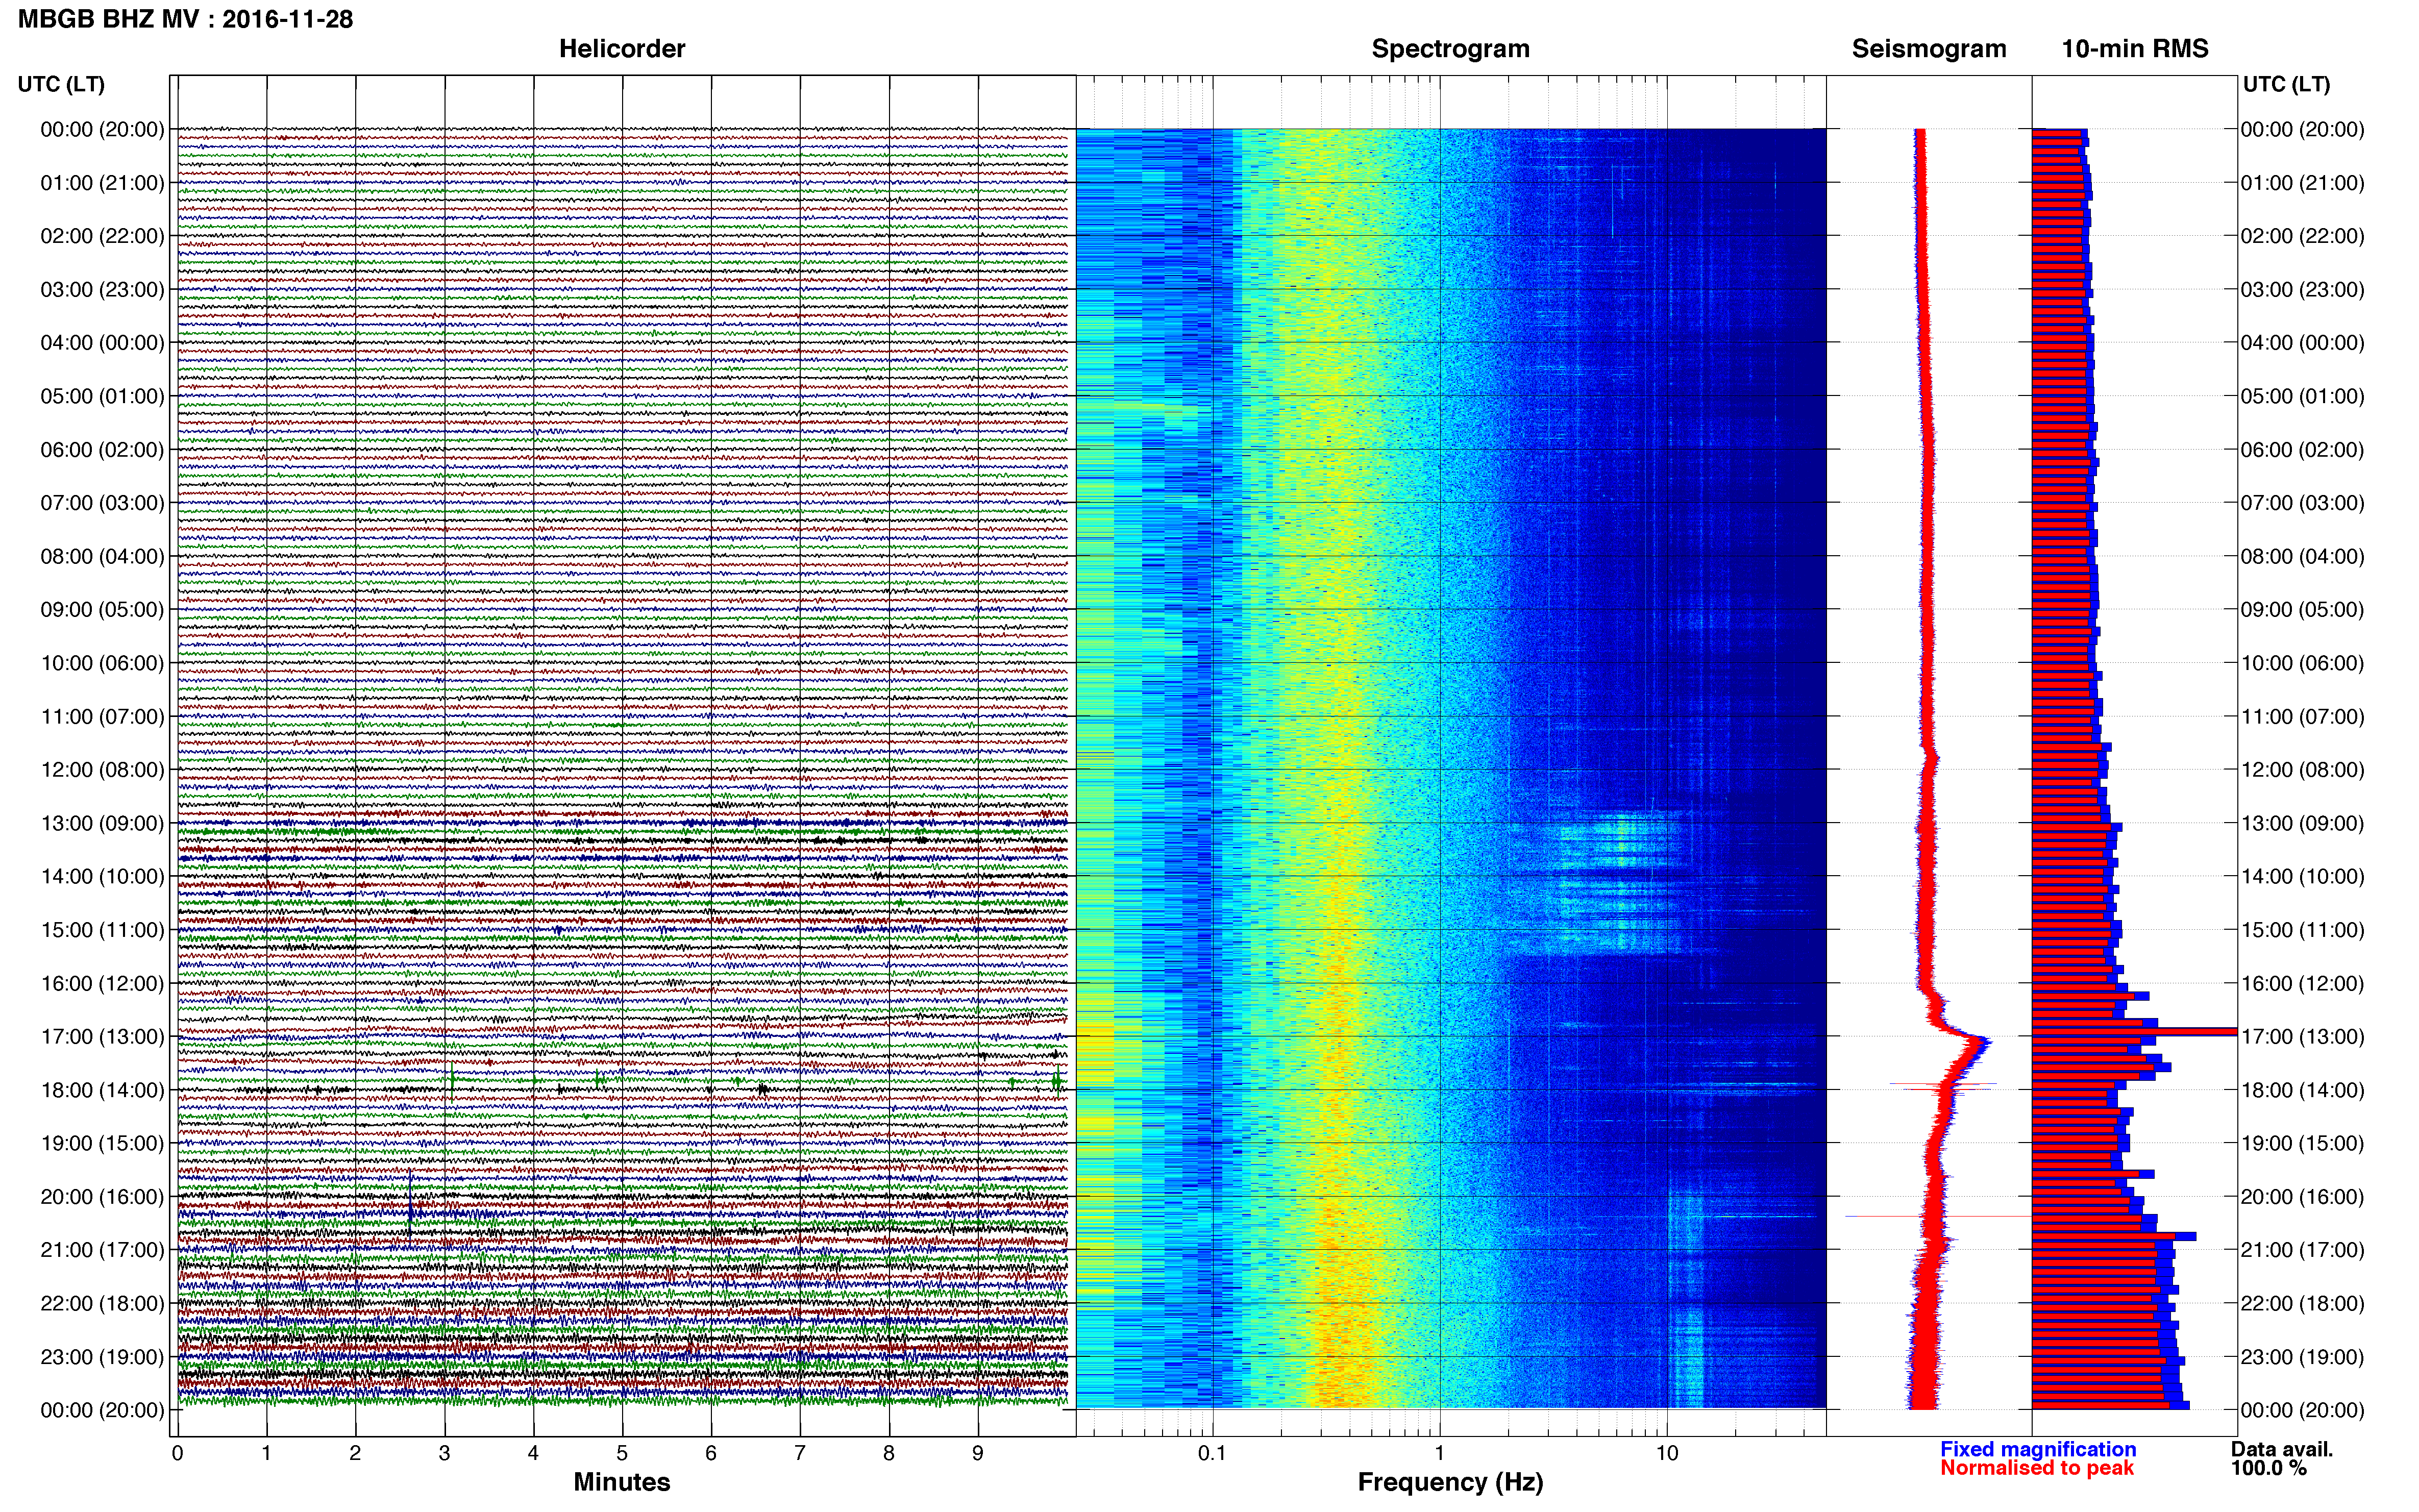
Task: Click the left time label '09:00 (05:00)'
Action: pos(102,610)
